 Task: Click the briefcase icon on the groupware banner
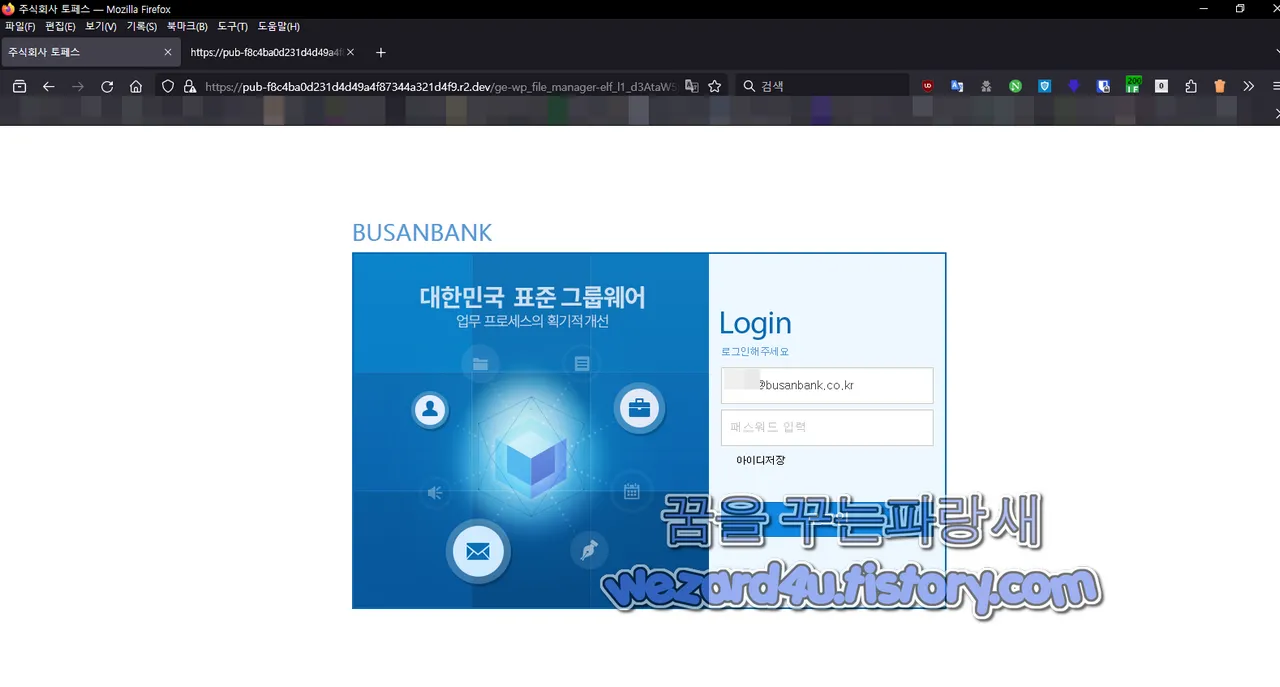(639, 407)
